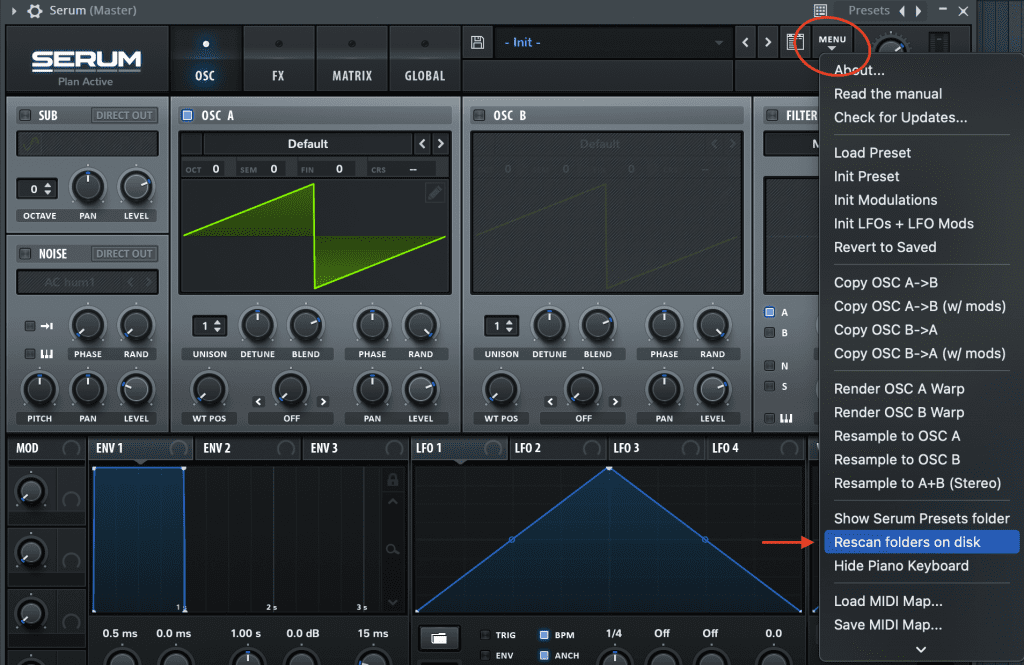The width and height of the screenshot is (1024, 665).
Task: Choose next warp mode for OSC A
Action: coord(323,402)
